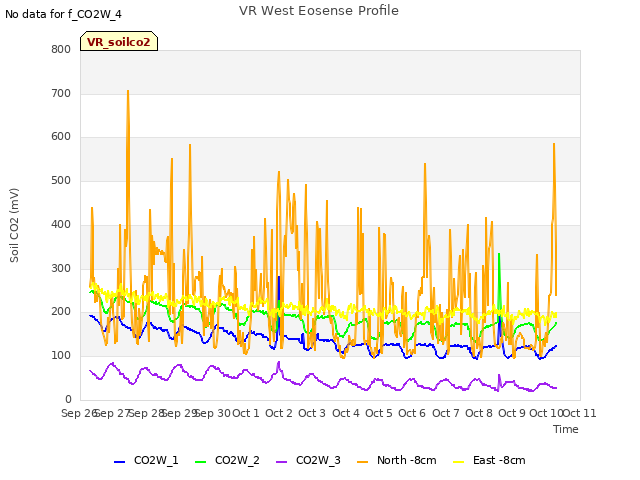The image size is (640, 480).
Task: Click the Oct 2 x-axis date label
Action: point(279,413)
